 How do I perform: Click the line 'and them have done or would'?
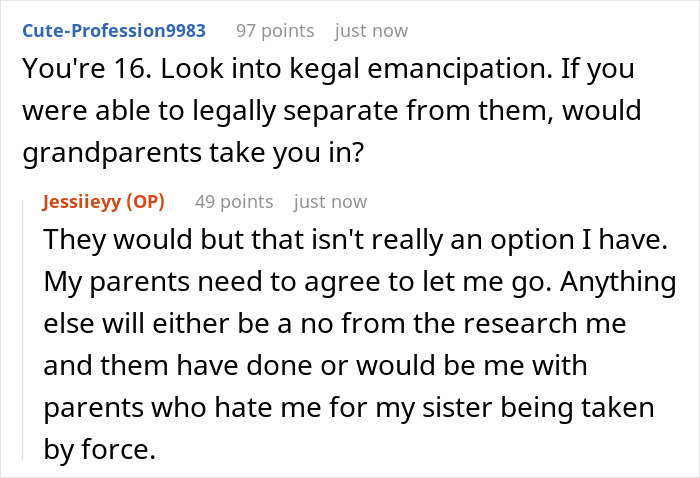(x=315, y=366)
